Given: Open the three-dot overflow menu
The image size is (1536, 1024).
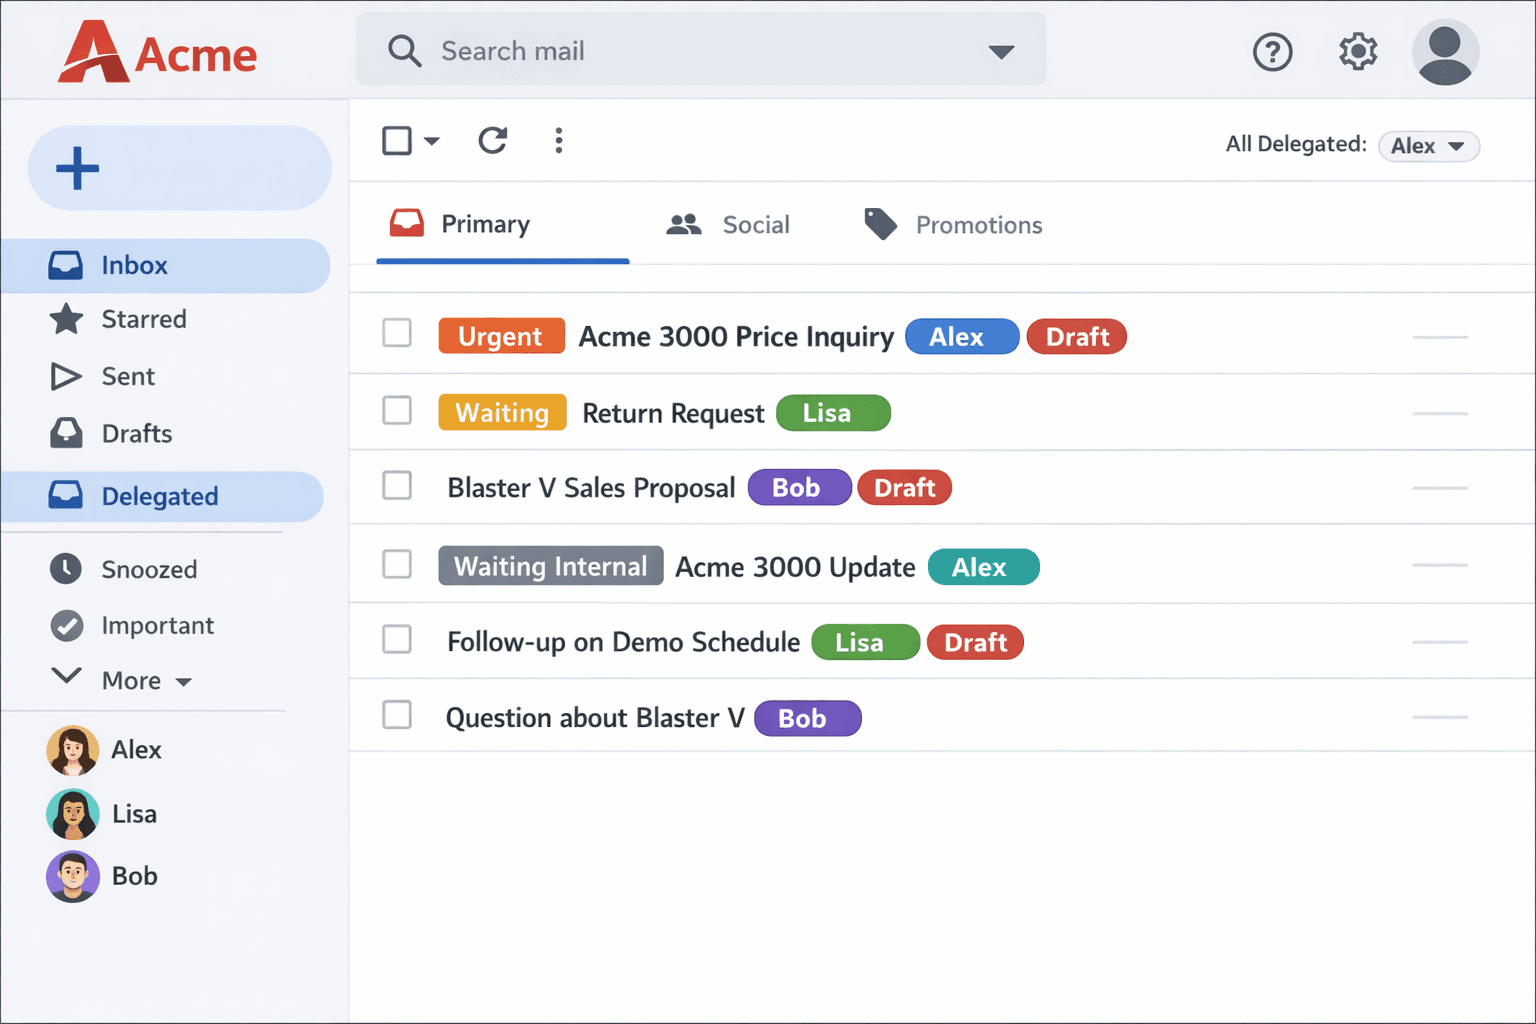Looking at the screenshot, I should click(x=559, y=141).
